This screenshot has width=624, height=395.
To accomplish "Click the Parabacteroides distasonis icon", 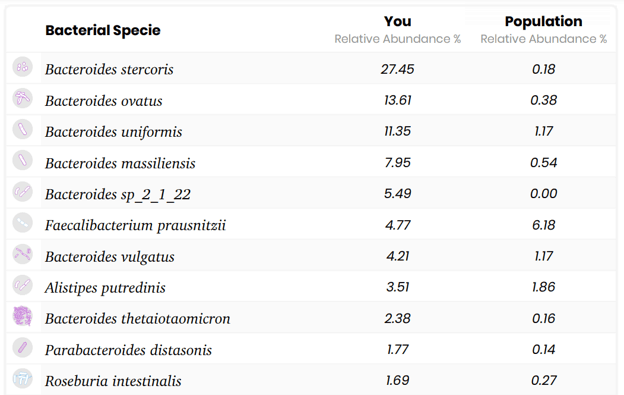I will pyautogui.click(x=22, y=347).
